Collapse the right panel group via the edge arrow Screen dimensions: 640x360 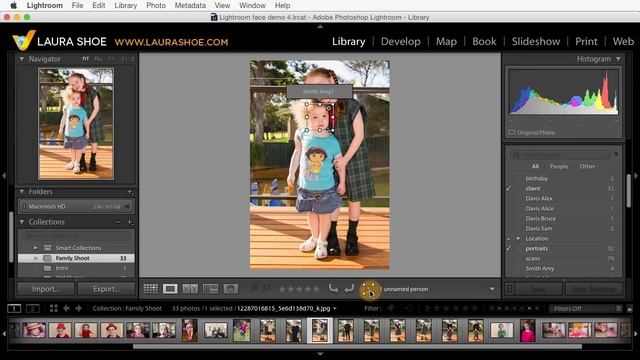tap(636, 176)
